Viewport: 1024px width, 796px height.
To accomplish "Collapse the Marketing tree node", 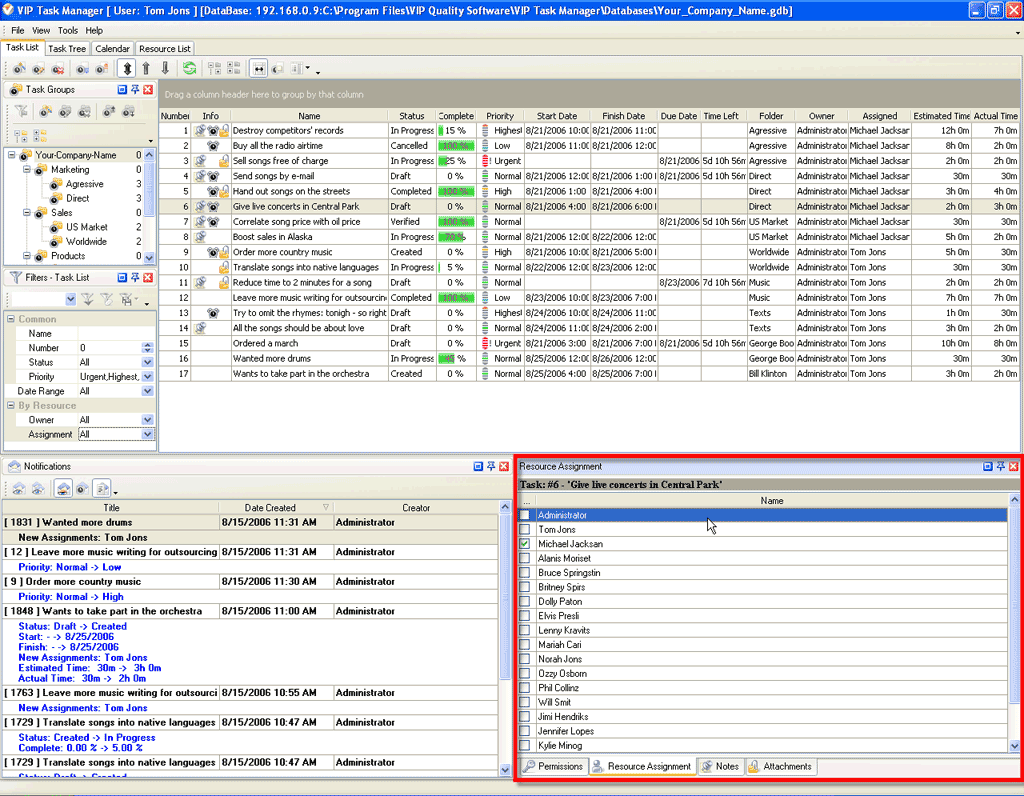I will pos(26,170).
